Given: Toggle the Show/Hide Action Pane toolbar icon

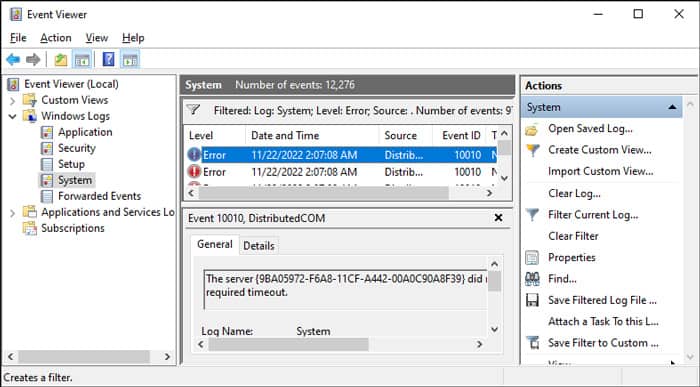Looking at the screenshot, I should 130,59.
